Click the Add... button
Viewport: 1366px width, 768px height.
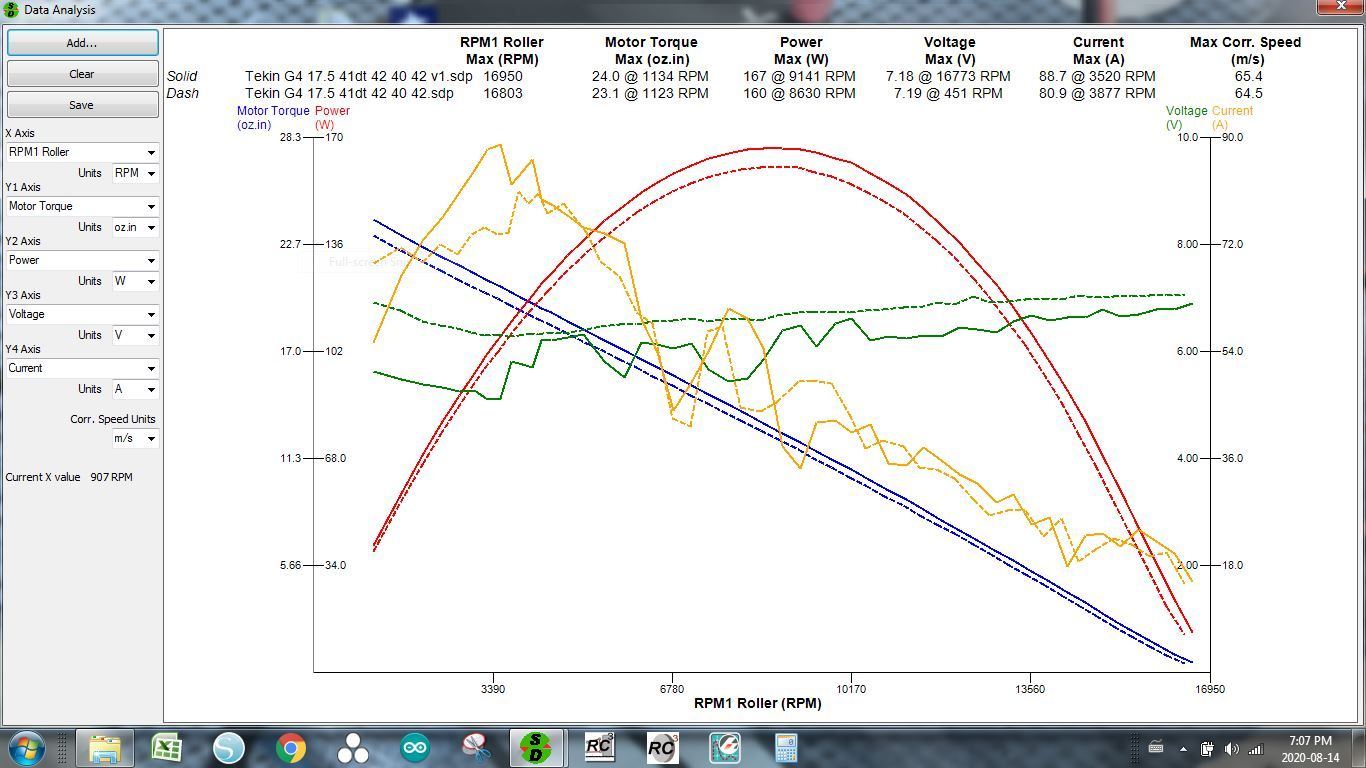pyautogui.click(x=82, y=43)
